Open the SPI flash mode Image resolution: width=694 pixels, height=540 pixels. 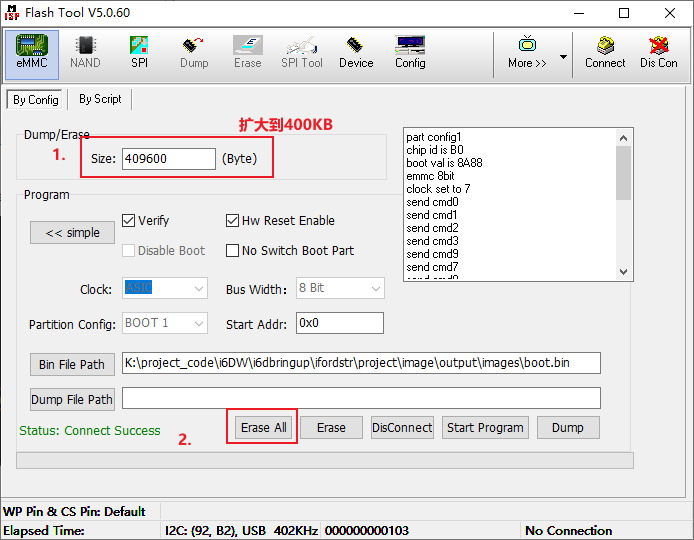(x=139, y=53)
